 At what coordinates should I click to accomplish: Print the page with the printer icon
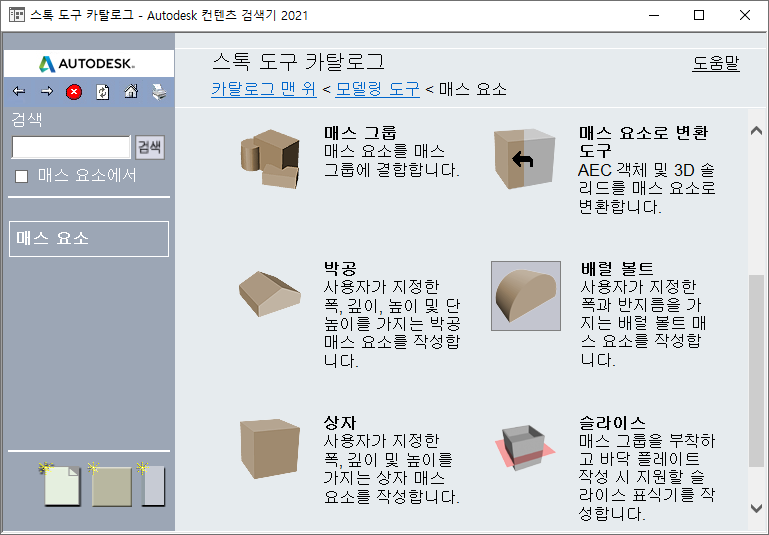[159, 92]
